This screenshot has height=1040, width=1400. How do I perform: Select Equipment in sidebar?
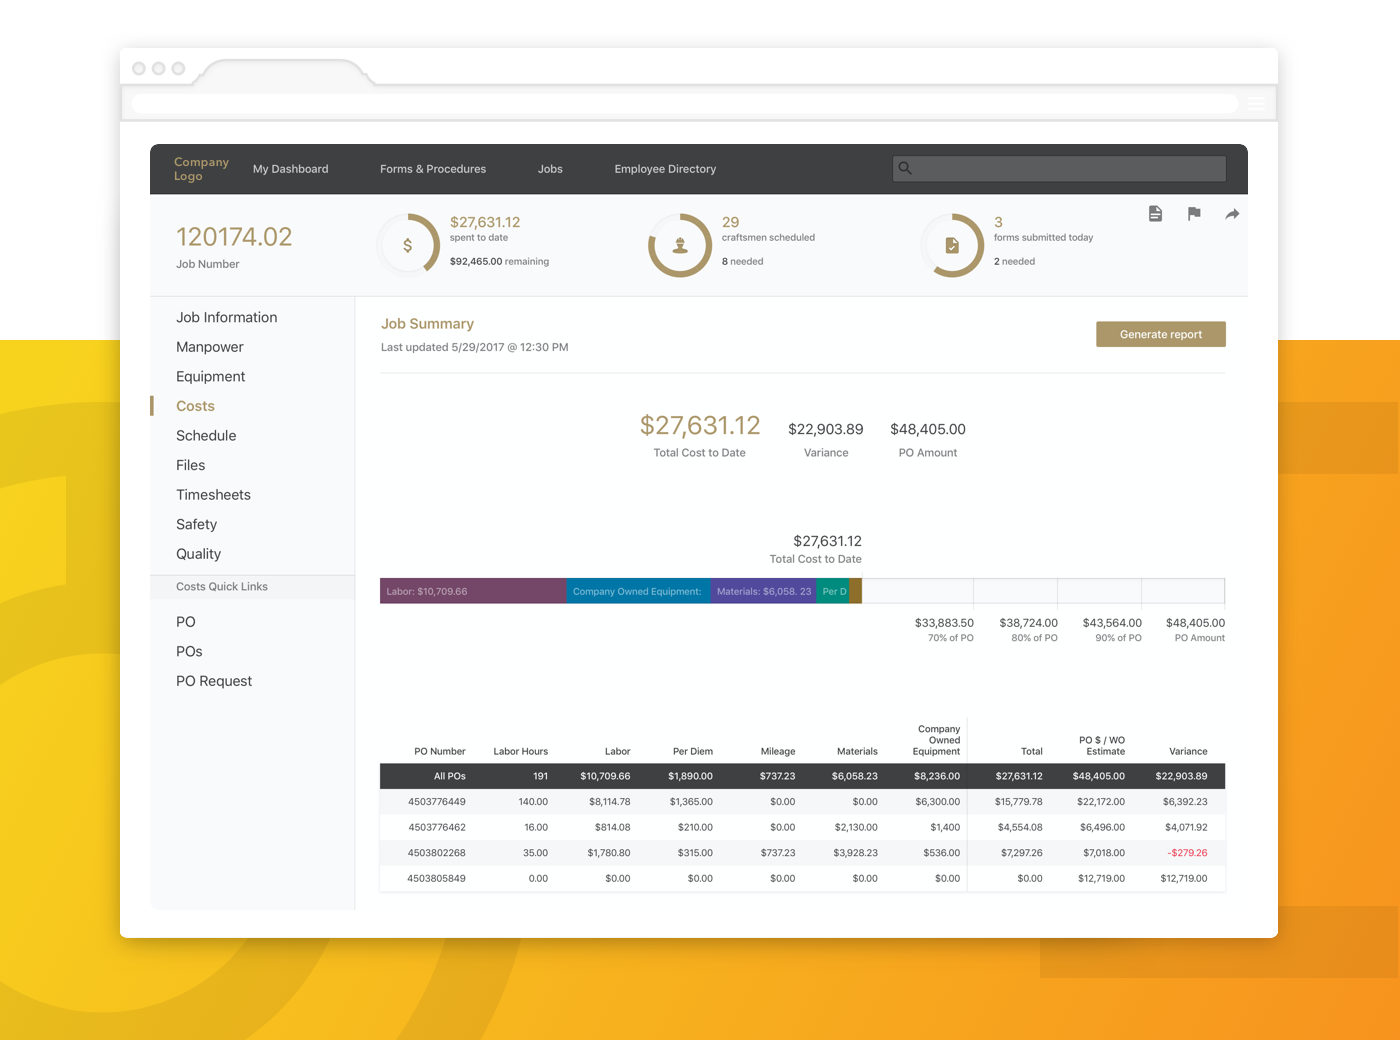coord(210,376)
